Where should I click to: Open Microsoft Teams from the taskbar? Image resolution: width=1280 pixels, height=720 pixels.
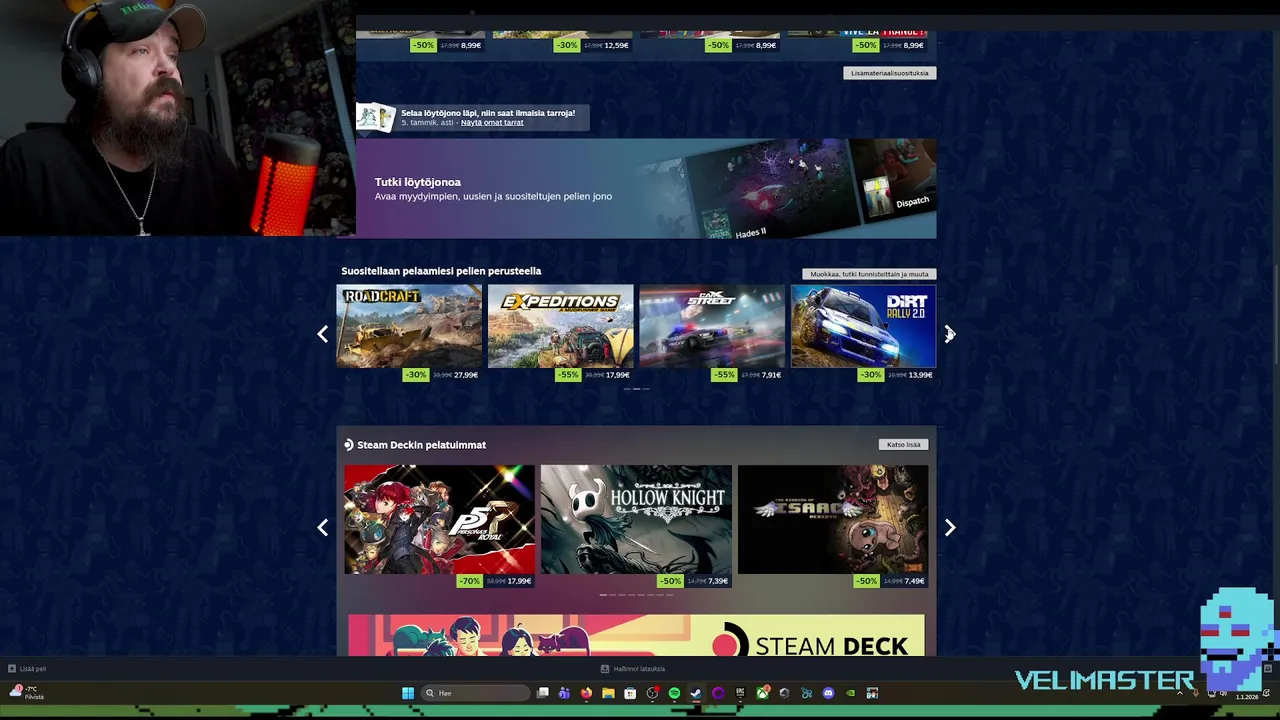pos(564,693)
